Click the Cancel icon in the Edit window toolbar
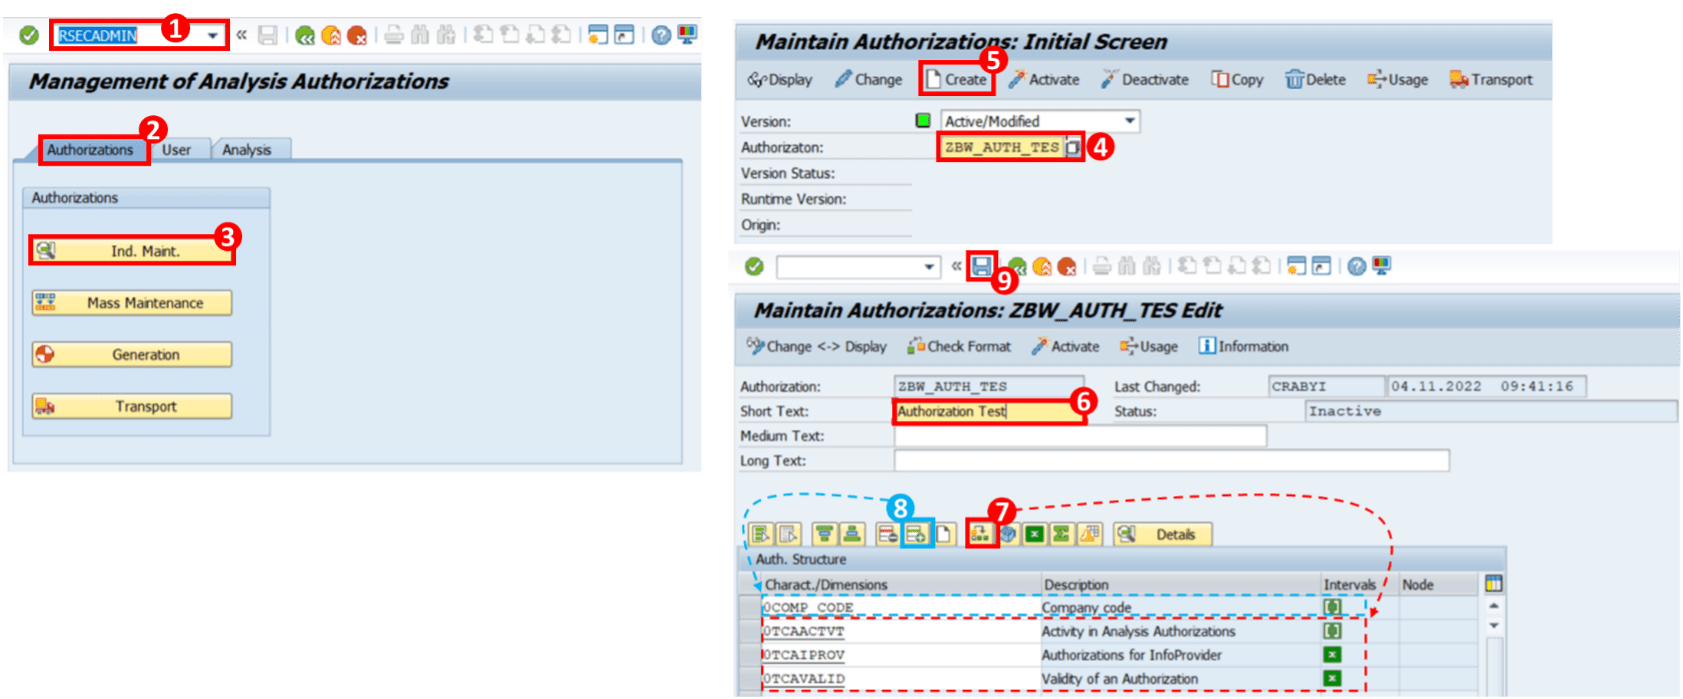 pyautogui.click(x=1067, y=267)
